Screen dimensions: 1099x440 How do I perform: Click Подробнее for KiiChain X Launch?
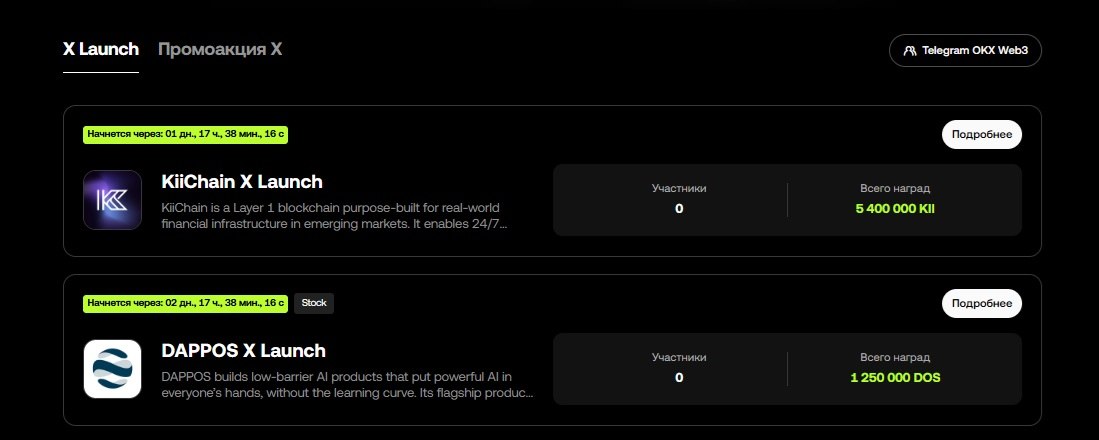point(981,135)
